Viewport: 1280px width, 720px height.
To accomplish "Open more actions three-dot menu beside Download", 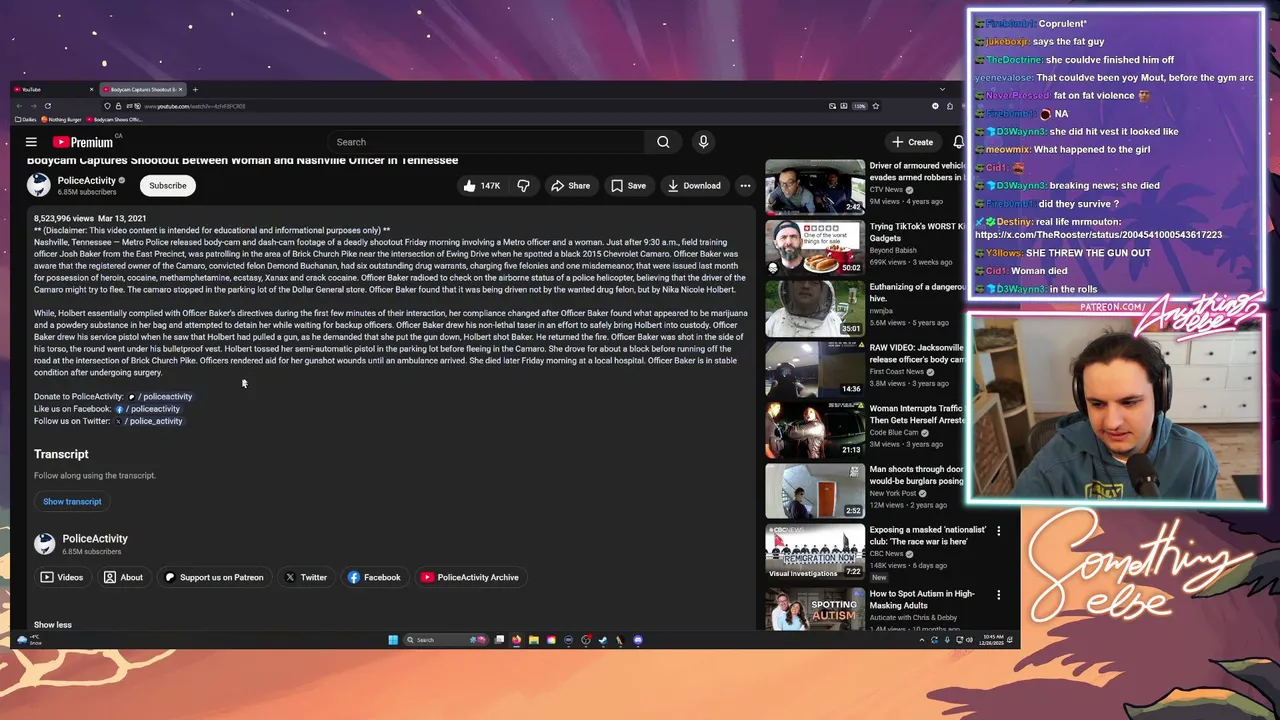I will point(745,185).
